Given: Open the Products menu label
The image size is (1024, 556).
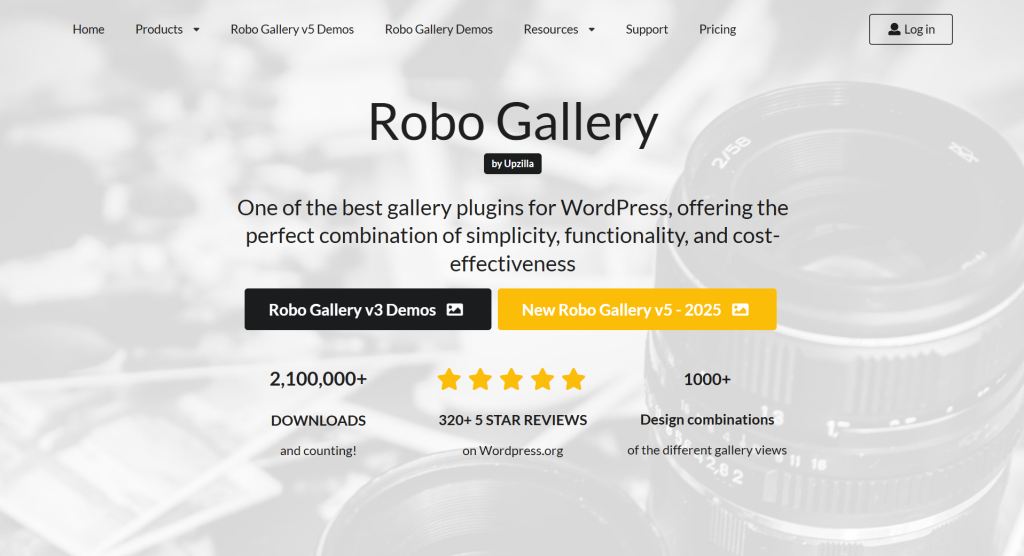Looking at the screenshot, I should click(x=159, y=29).
